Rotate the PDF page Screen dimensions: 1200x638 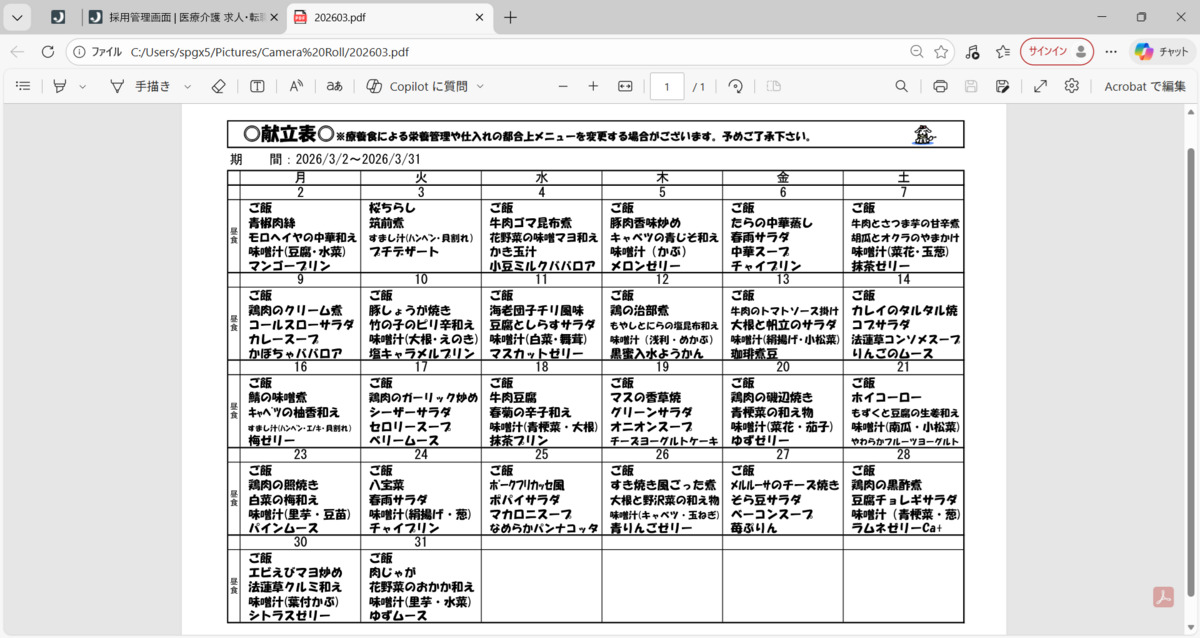[x=736, y=87]
